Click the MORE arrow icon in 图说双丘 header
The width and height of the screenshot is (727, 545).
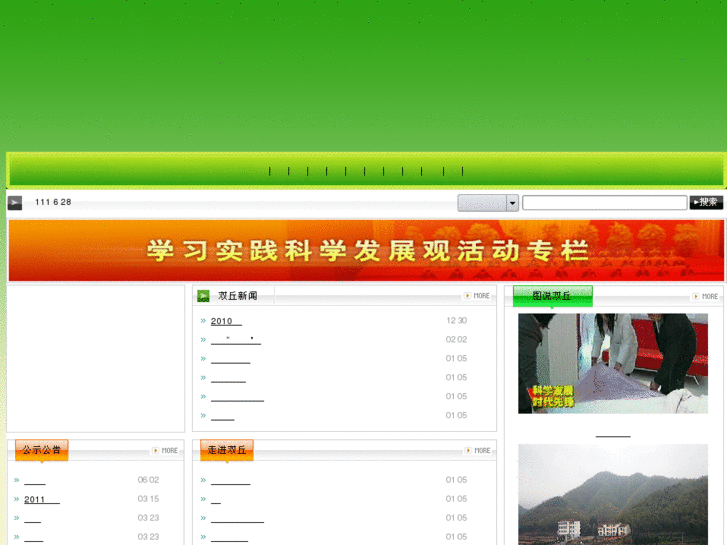pos(695,296)
